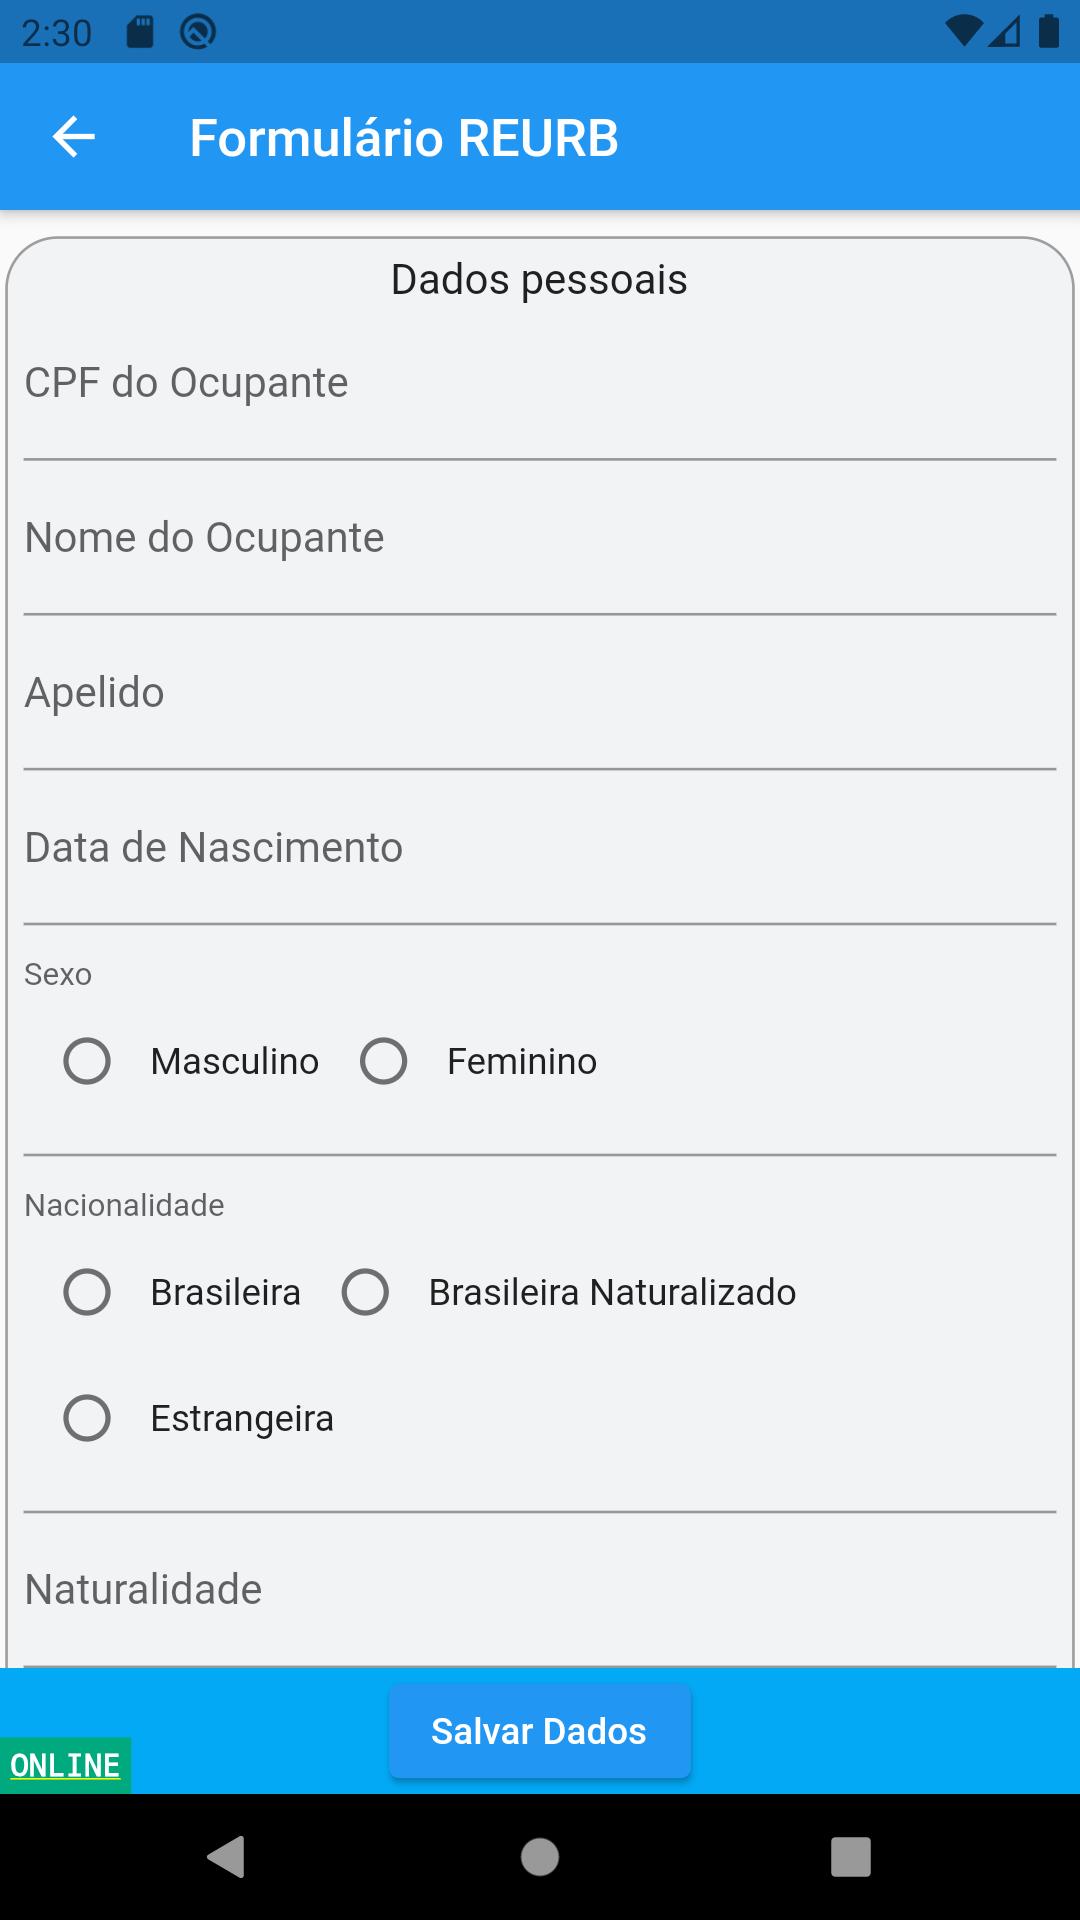Screen dimensions: 1080x1920
Task: Click the ONLINE status label
Action: 65,1765
